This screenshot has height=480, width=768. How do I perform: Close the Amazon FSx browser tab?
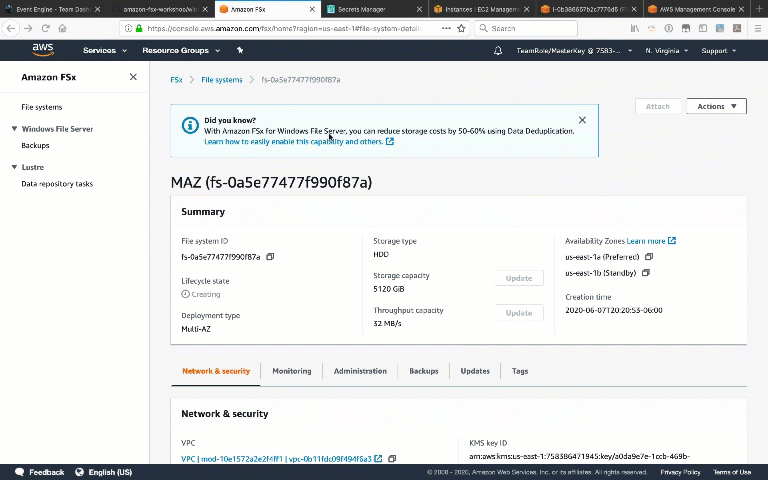pyautogui.click(x=312, y=9)
